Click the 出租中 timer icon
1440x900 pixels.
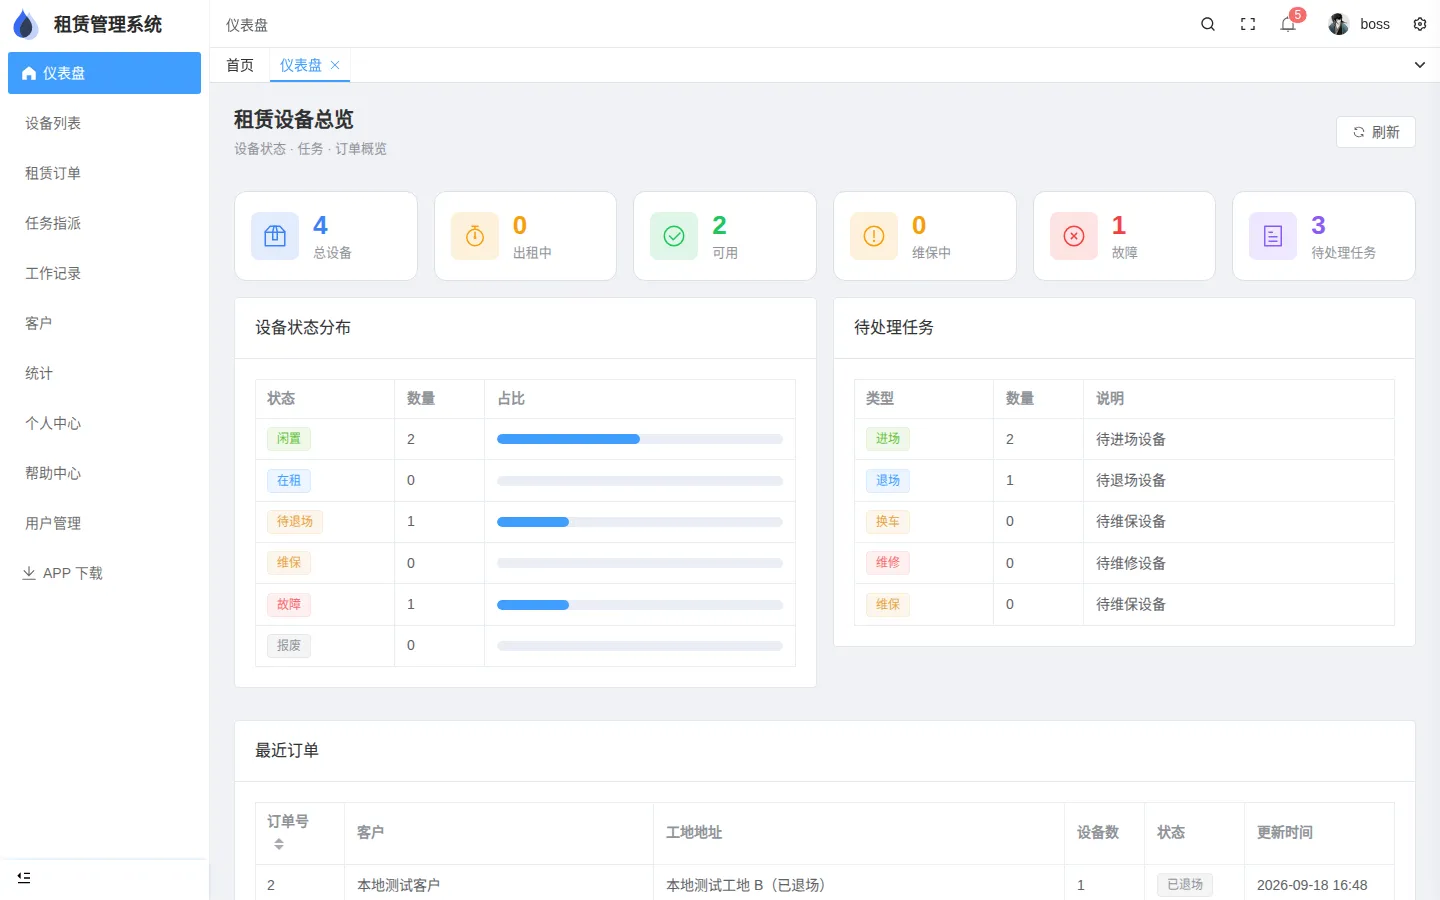pyautogui.click(x=475, y=236)
